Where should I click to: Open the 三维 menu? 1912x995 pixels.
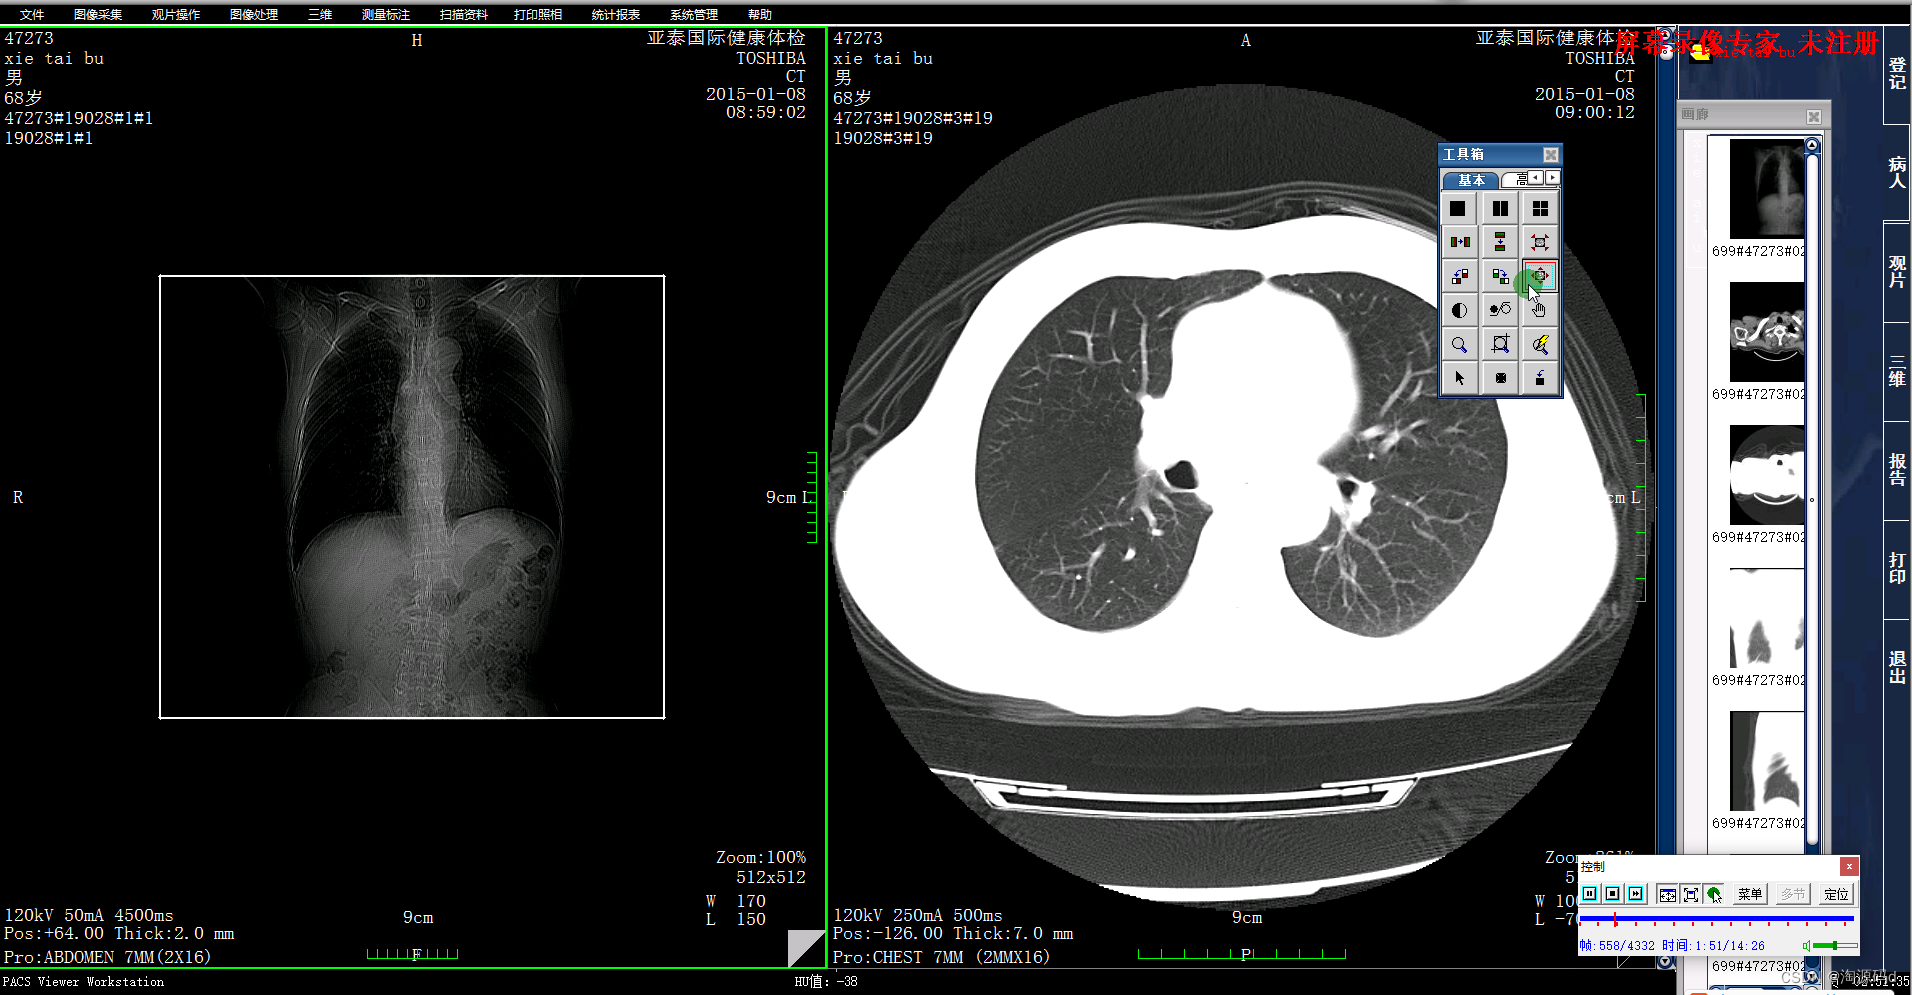pos(320,14)
